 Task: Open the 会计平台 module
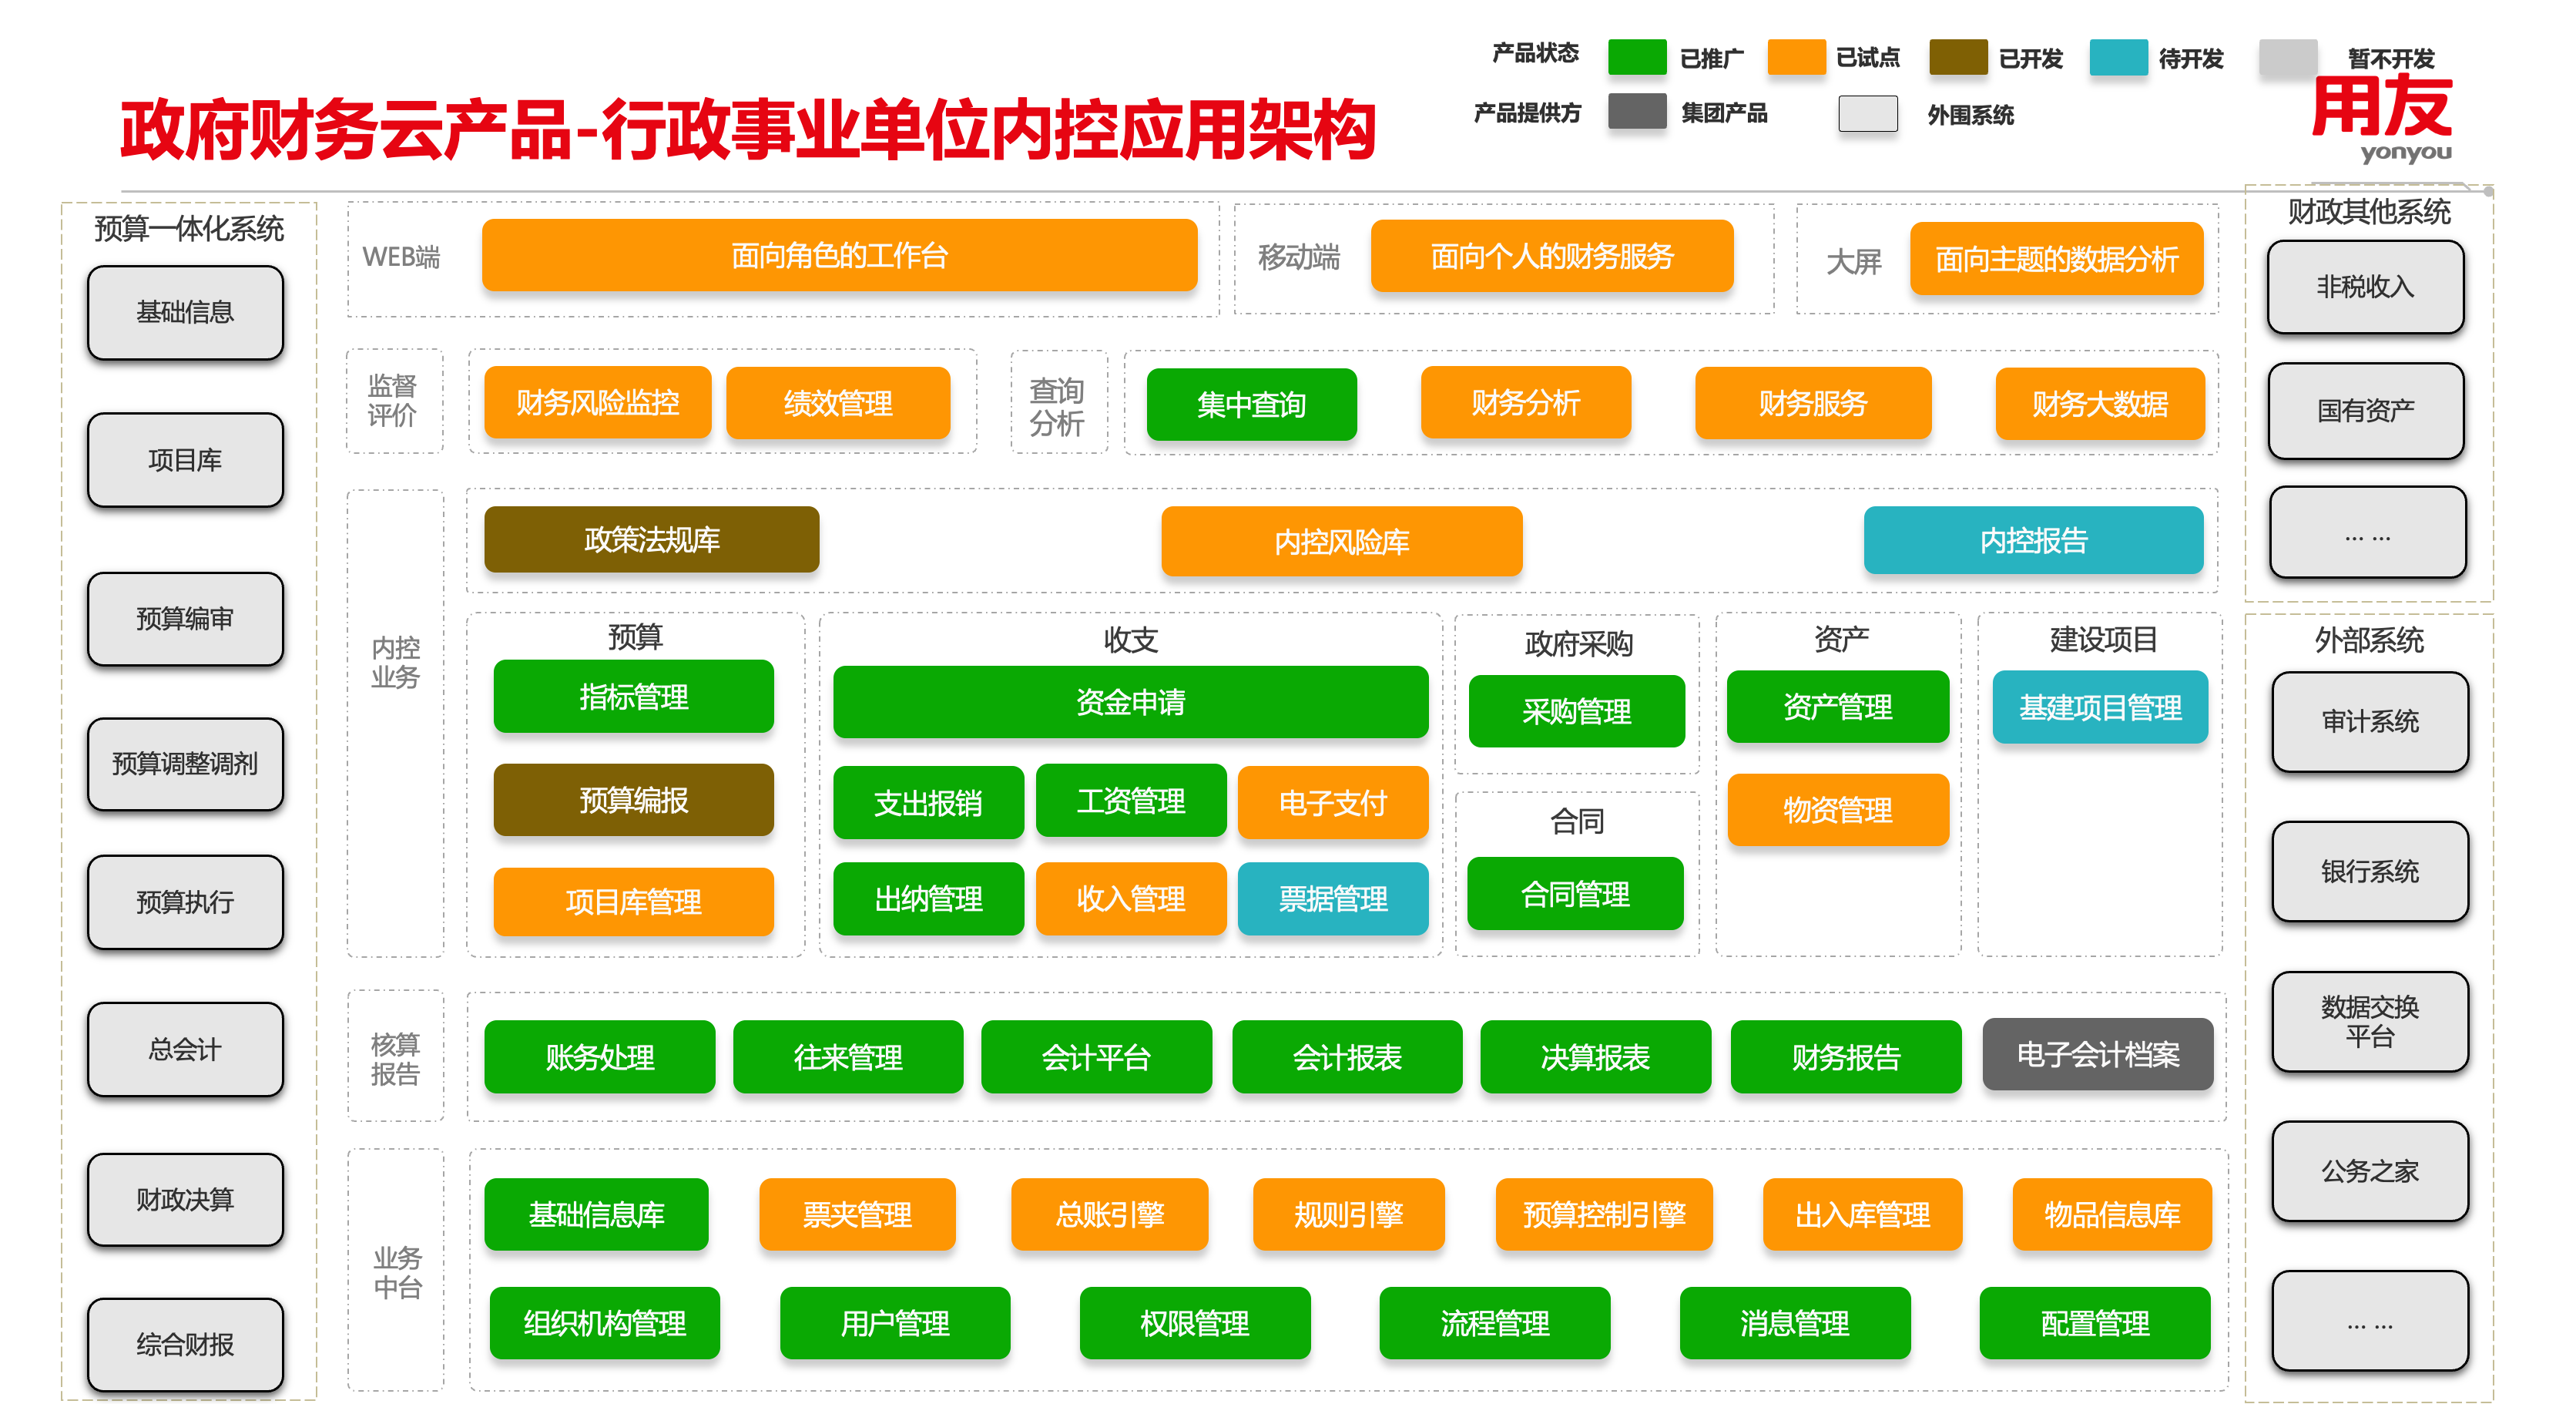point(1096,1057)
